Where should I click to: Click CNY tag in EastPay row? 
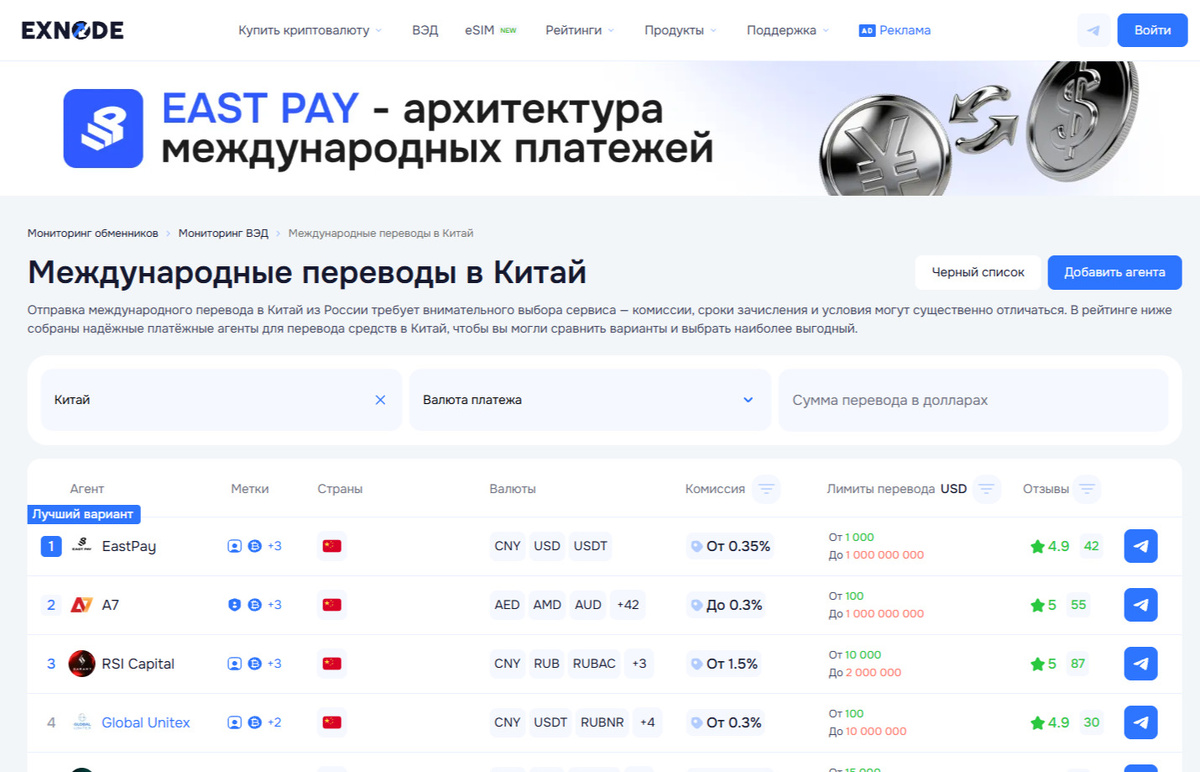click(507, 546)
